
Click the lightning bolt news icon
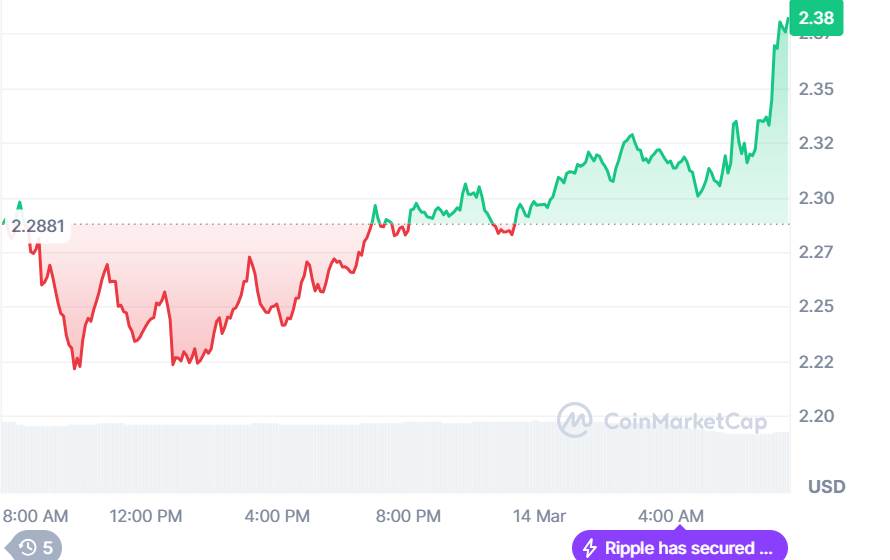click(590, 548)
